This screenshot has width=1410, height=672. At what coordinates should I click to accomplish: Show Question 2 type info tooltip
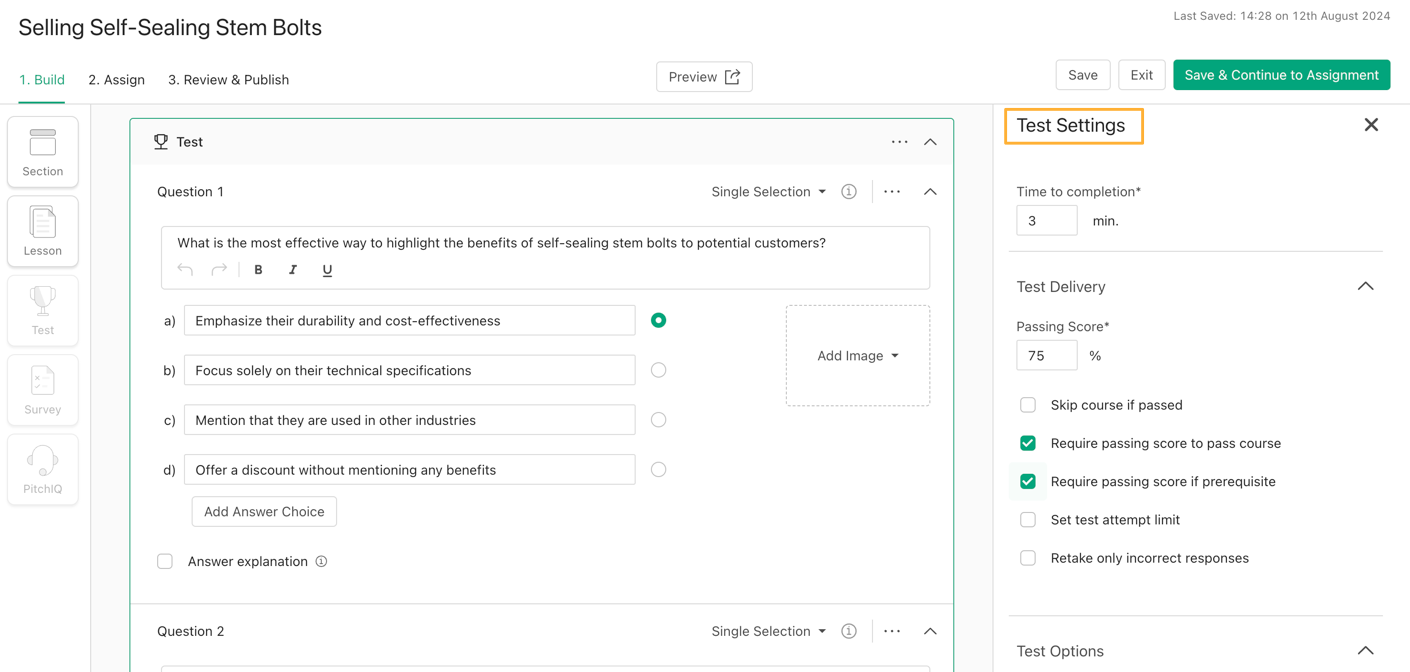[849, 632]
